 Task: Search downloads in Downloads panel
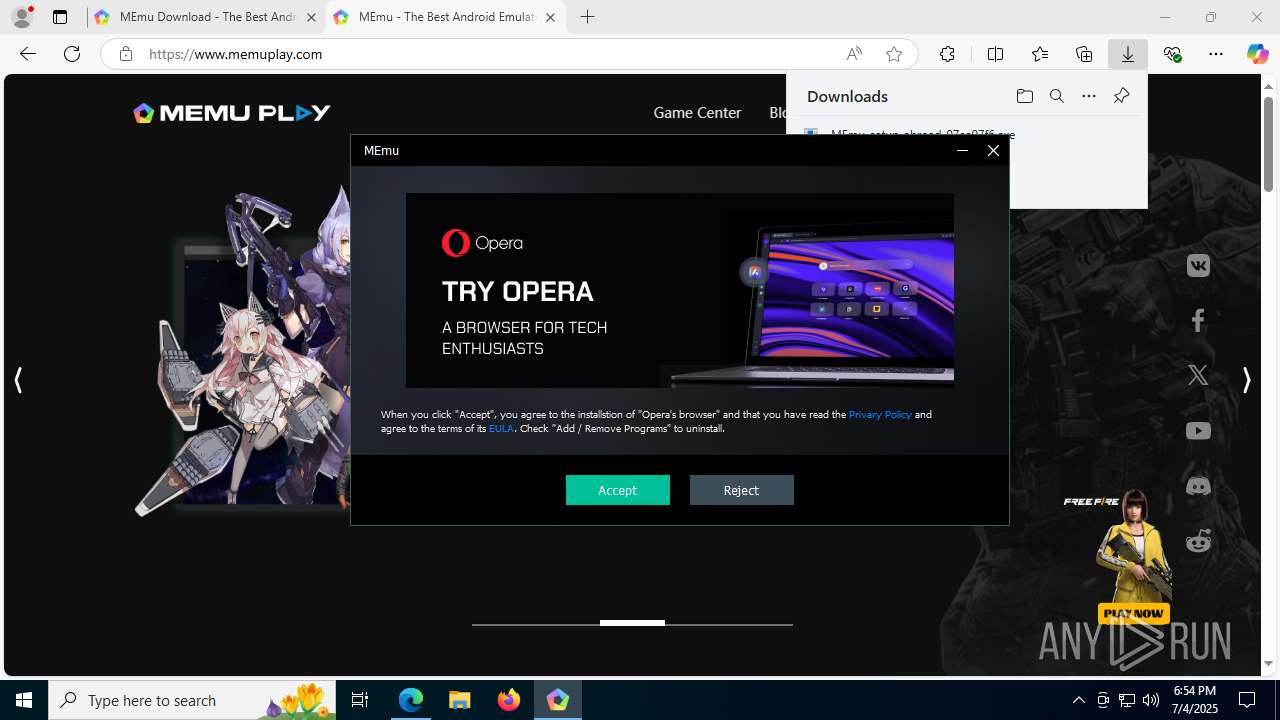(x=1056, y=96)
